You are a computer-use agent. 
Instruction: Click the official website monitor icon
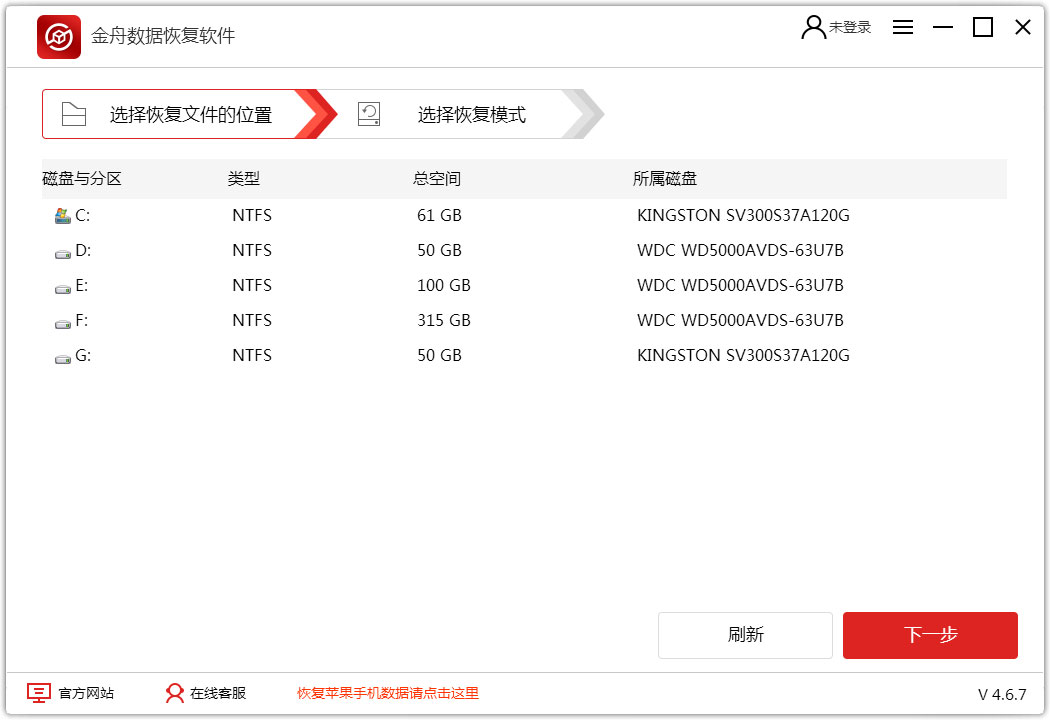pyautogui.click(x=38, y=693)
